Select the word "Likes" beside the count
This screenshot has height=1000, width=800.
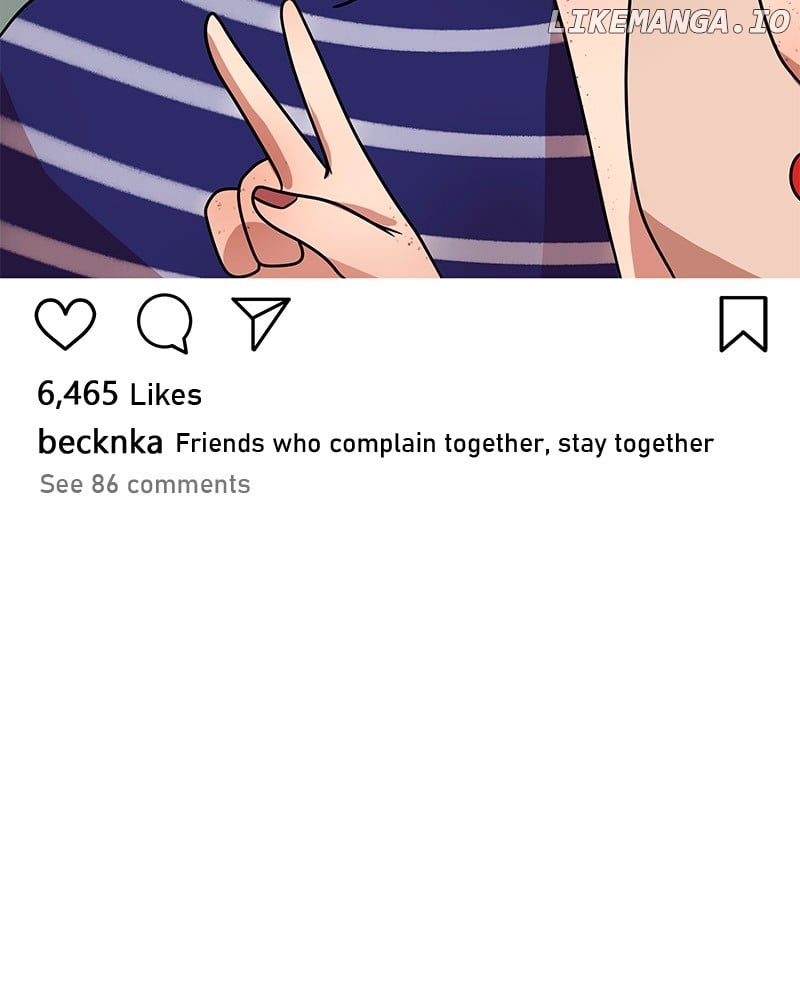pos(166,395)
